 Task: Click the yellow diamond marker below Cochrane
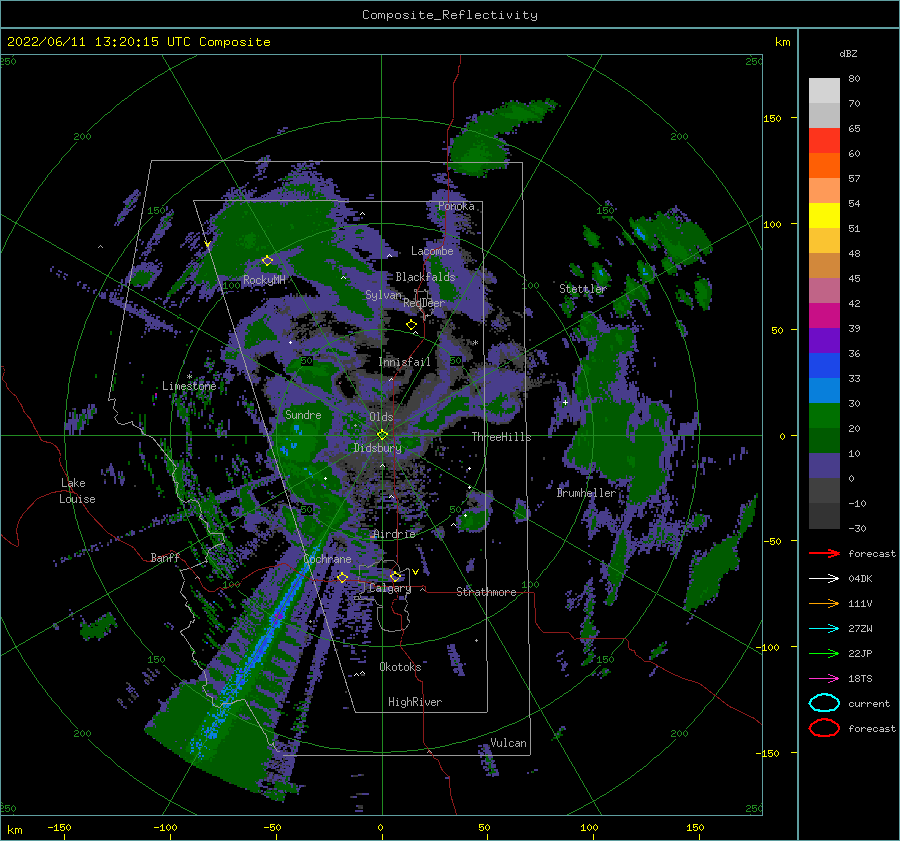[342, 577]
